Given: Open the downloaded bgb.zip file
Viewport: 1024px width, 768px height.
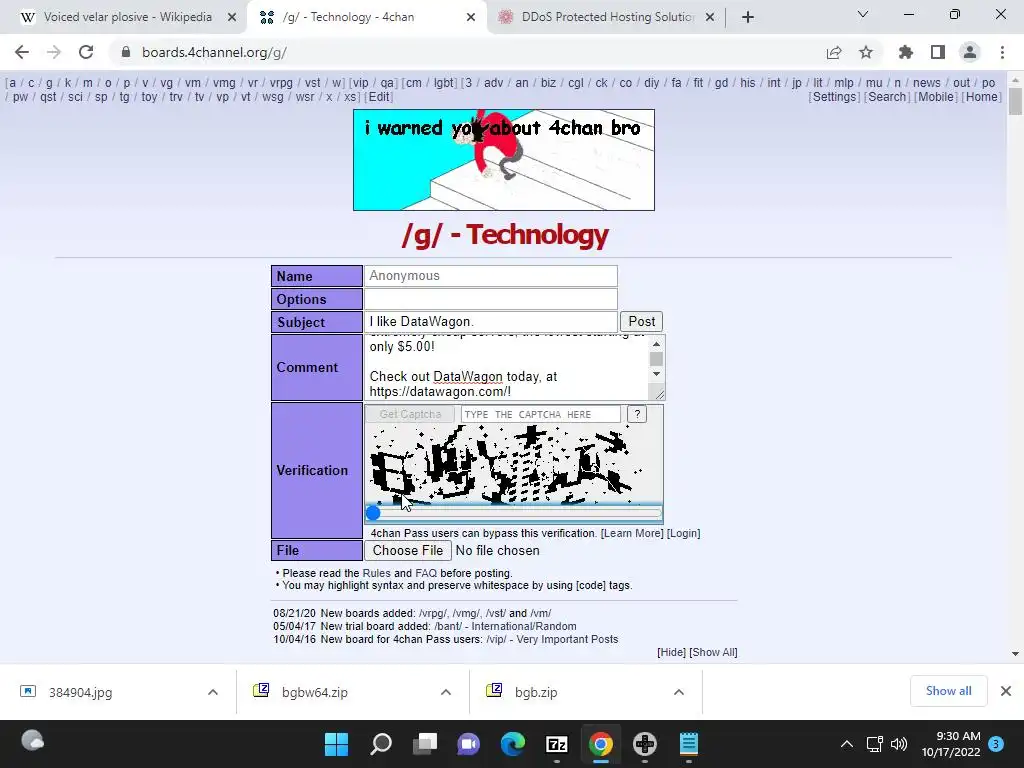Looking at the screenshot, I should pos(536,692).
